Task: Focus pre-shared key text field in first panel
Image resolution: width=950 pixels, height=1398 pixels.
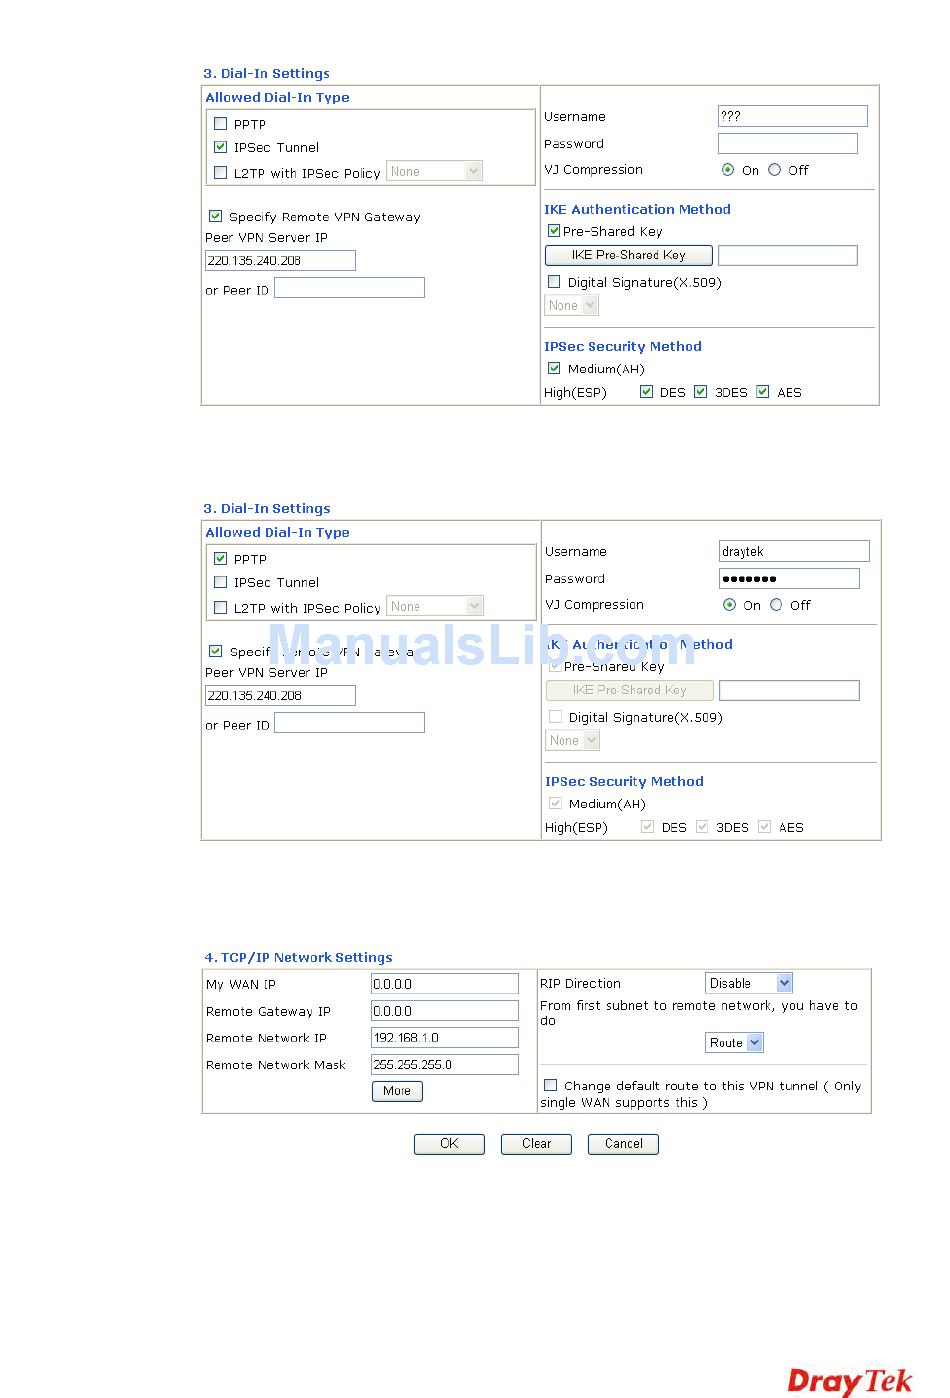Action: (788, 255)
